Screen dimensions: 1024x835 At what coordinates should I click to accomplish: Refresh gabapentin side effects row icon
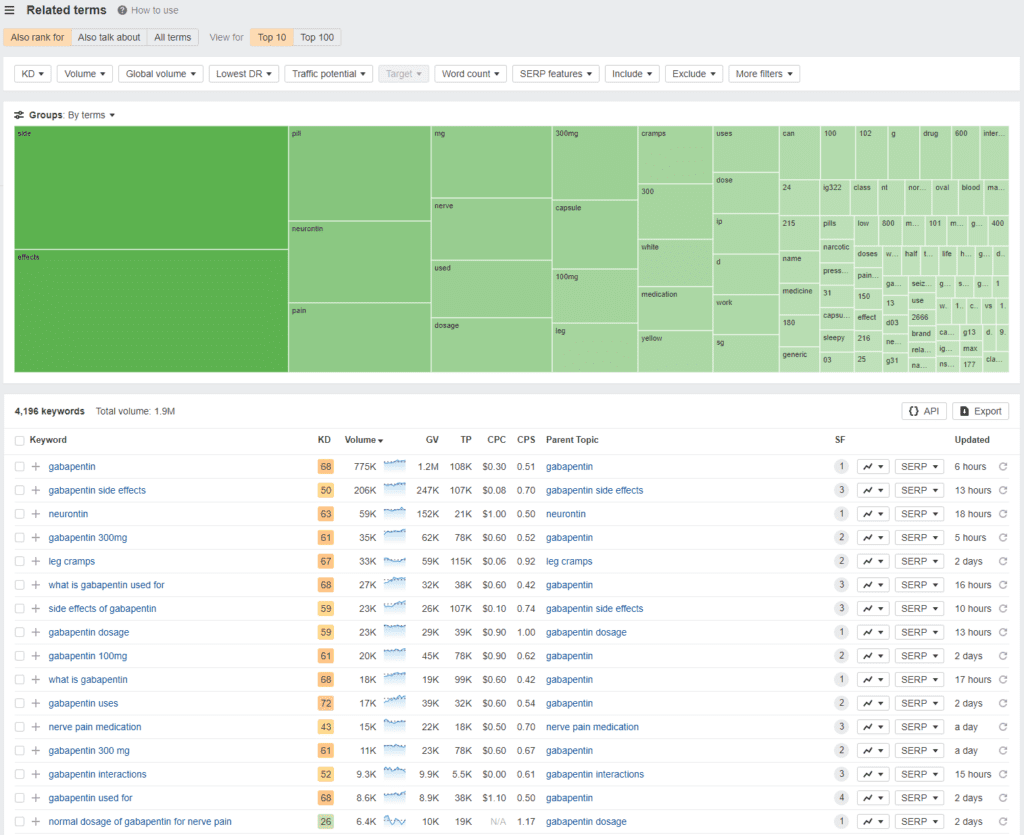tap(1003, 490)
